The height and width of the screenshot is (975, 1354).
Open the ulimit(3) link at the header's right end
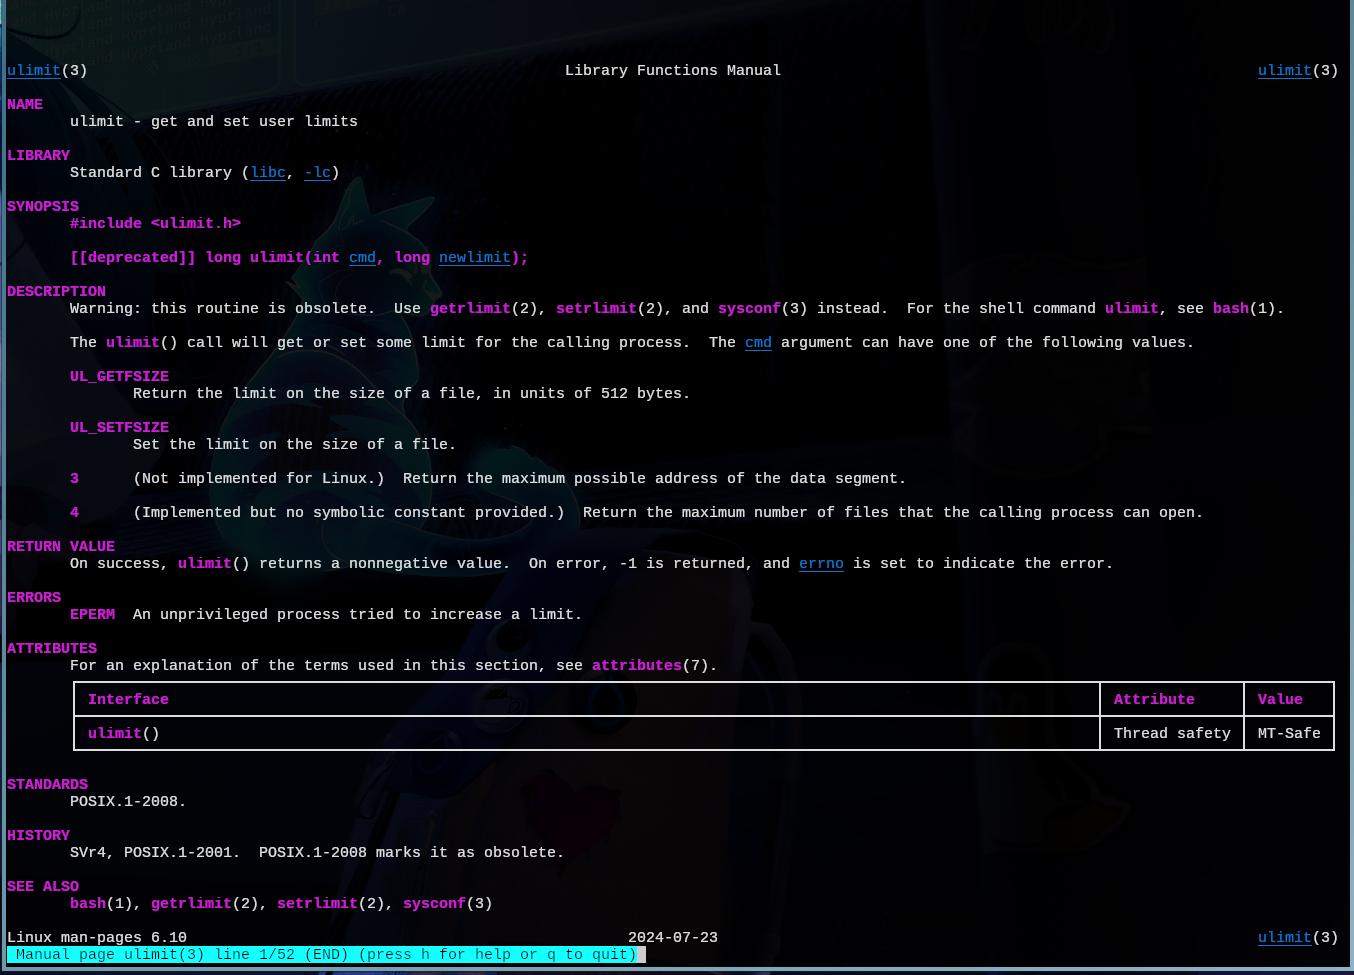pos(1298,71)
